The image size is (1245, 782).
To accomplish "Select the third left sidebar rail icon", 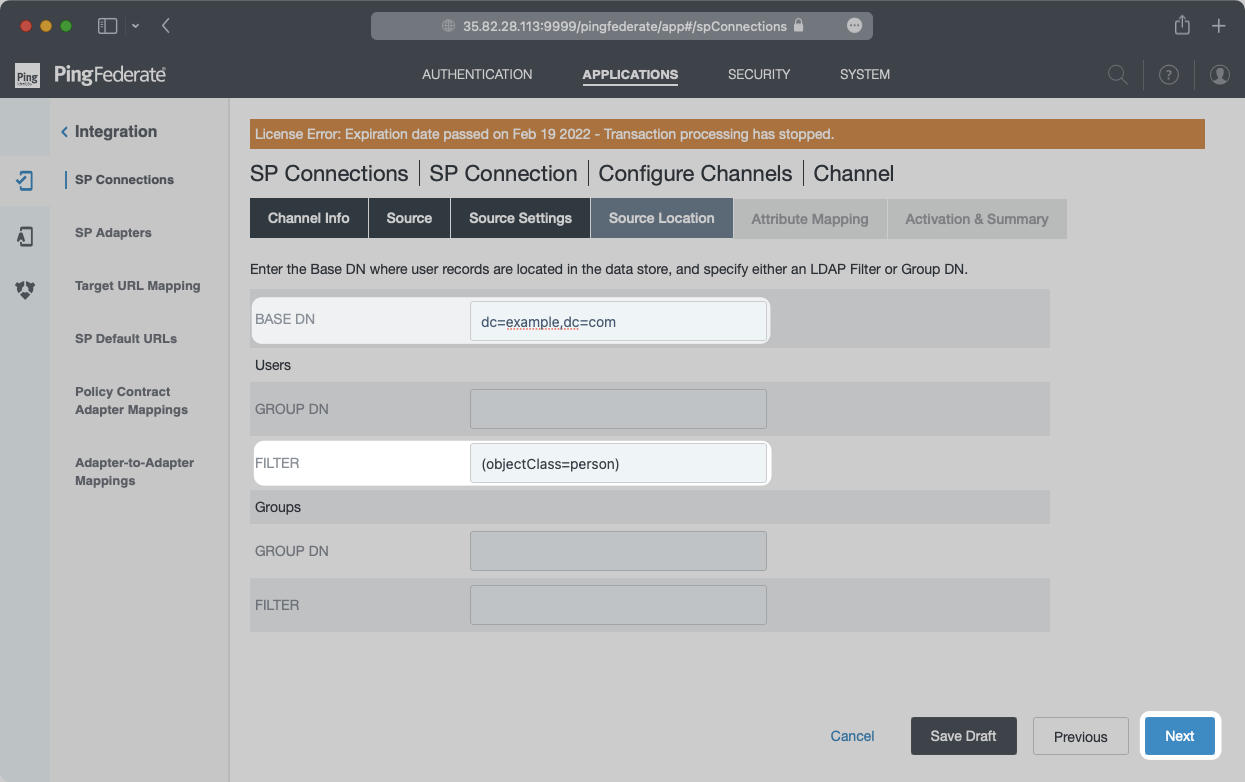I will click(25, 290).
